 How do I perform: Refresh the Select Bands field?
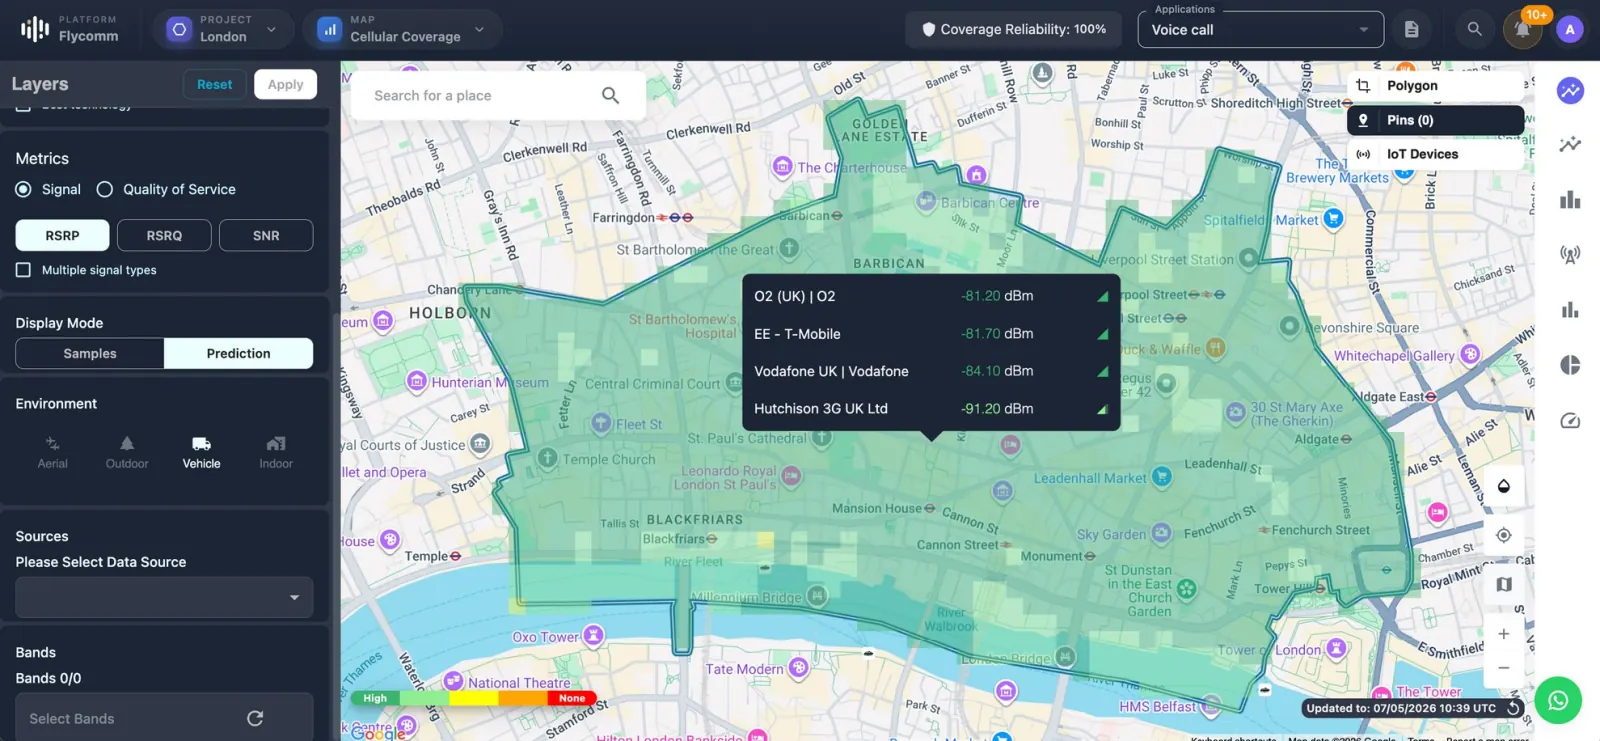click(x=255, y=718)
